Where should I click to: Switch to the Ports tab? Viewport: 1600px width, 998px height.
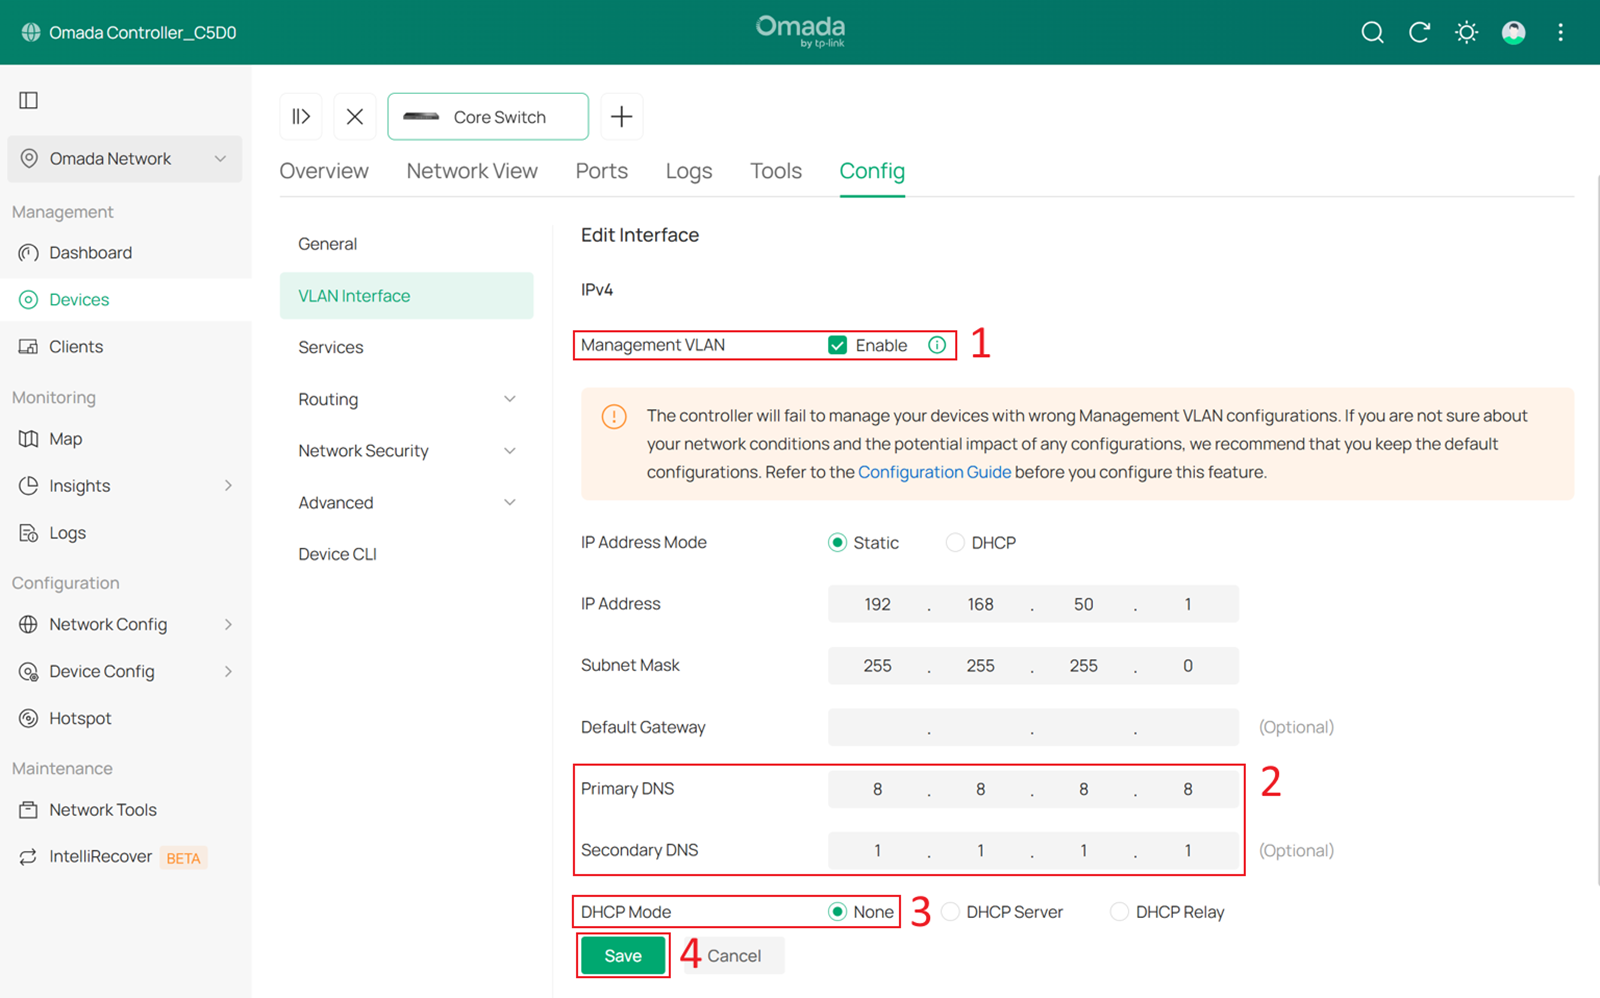[x=601, y=170]
